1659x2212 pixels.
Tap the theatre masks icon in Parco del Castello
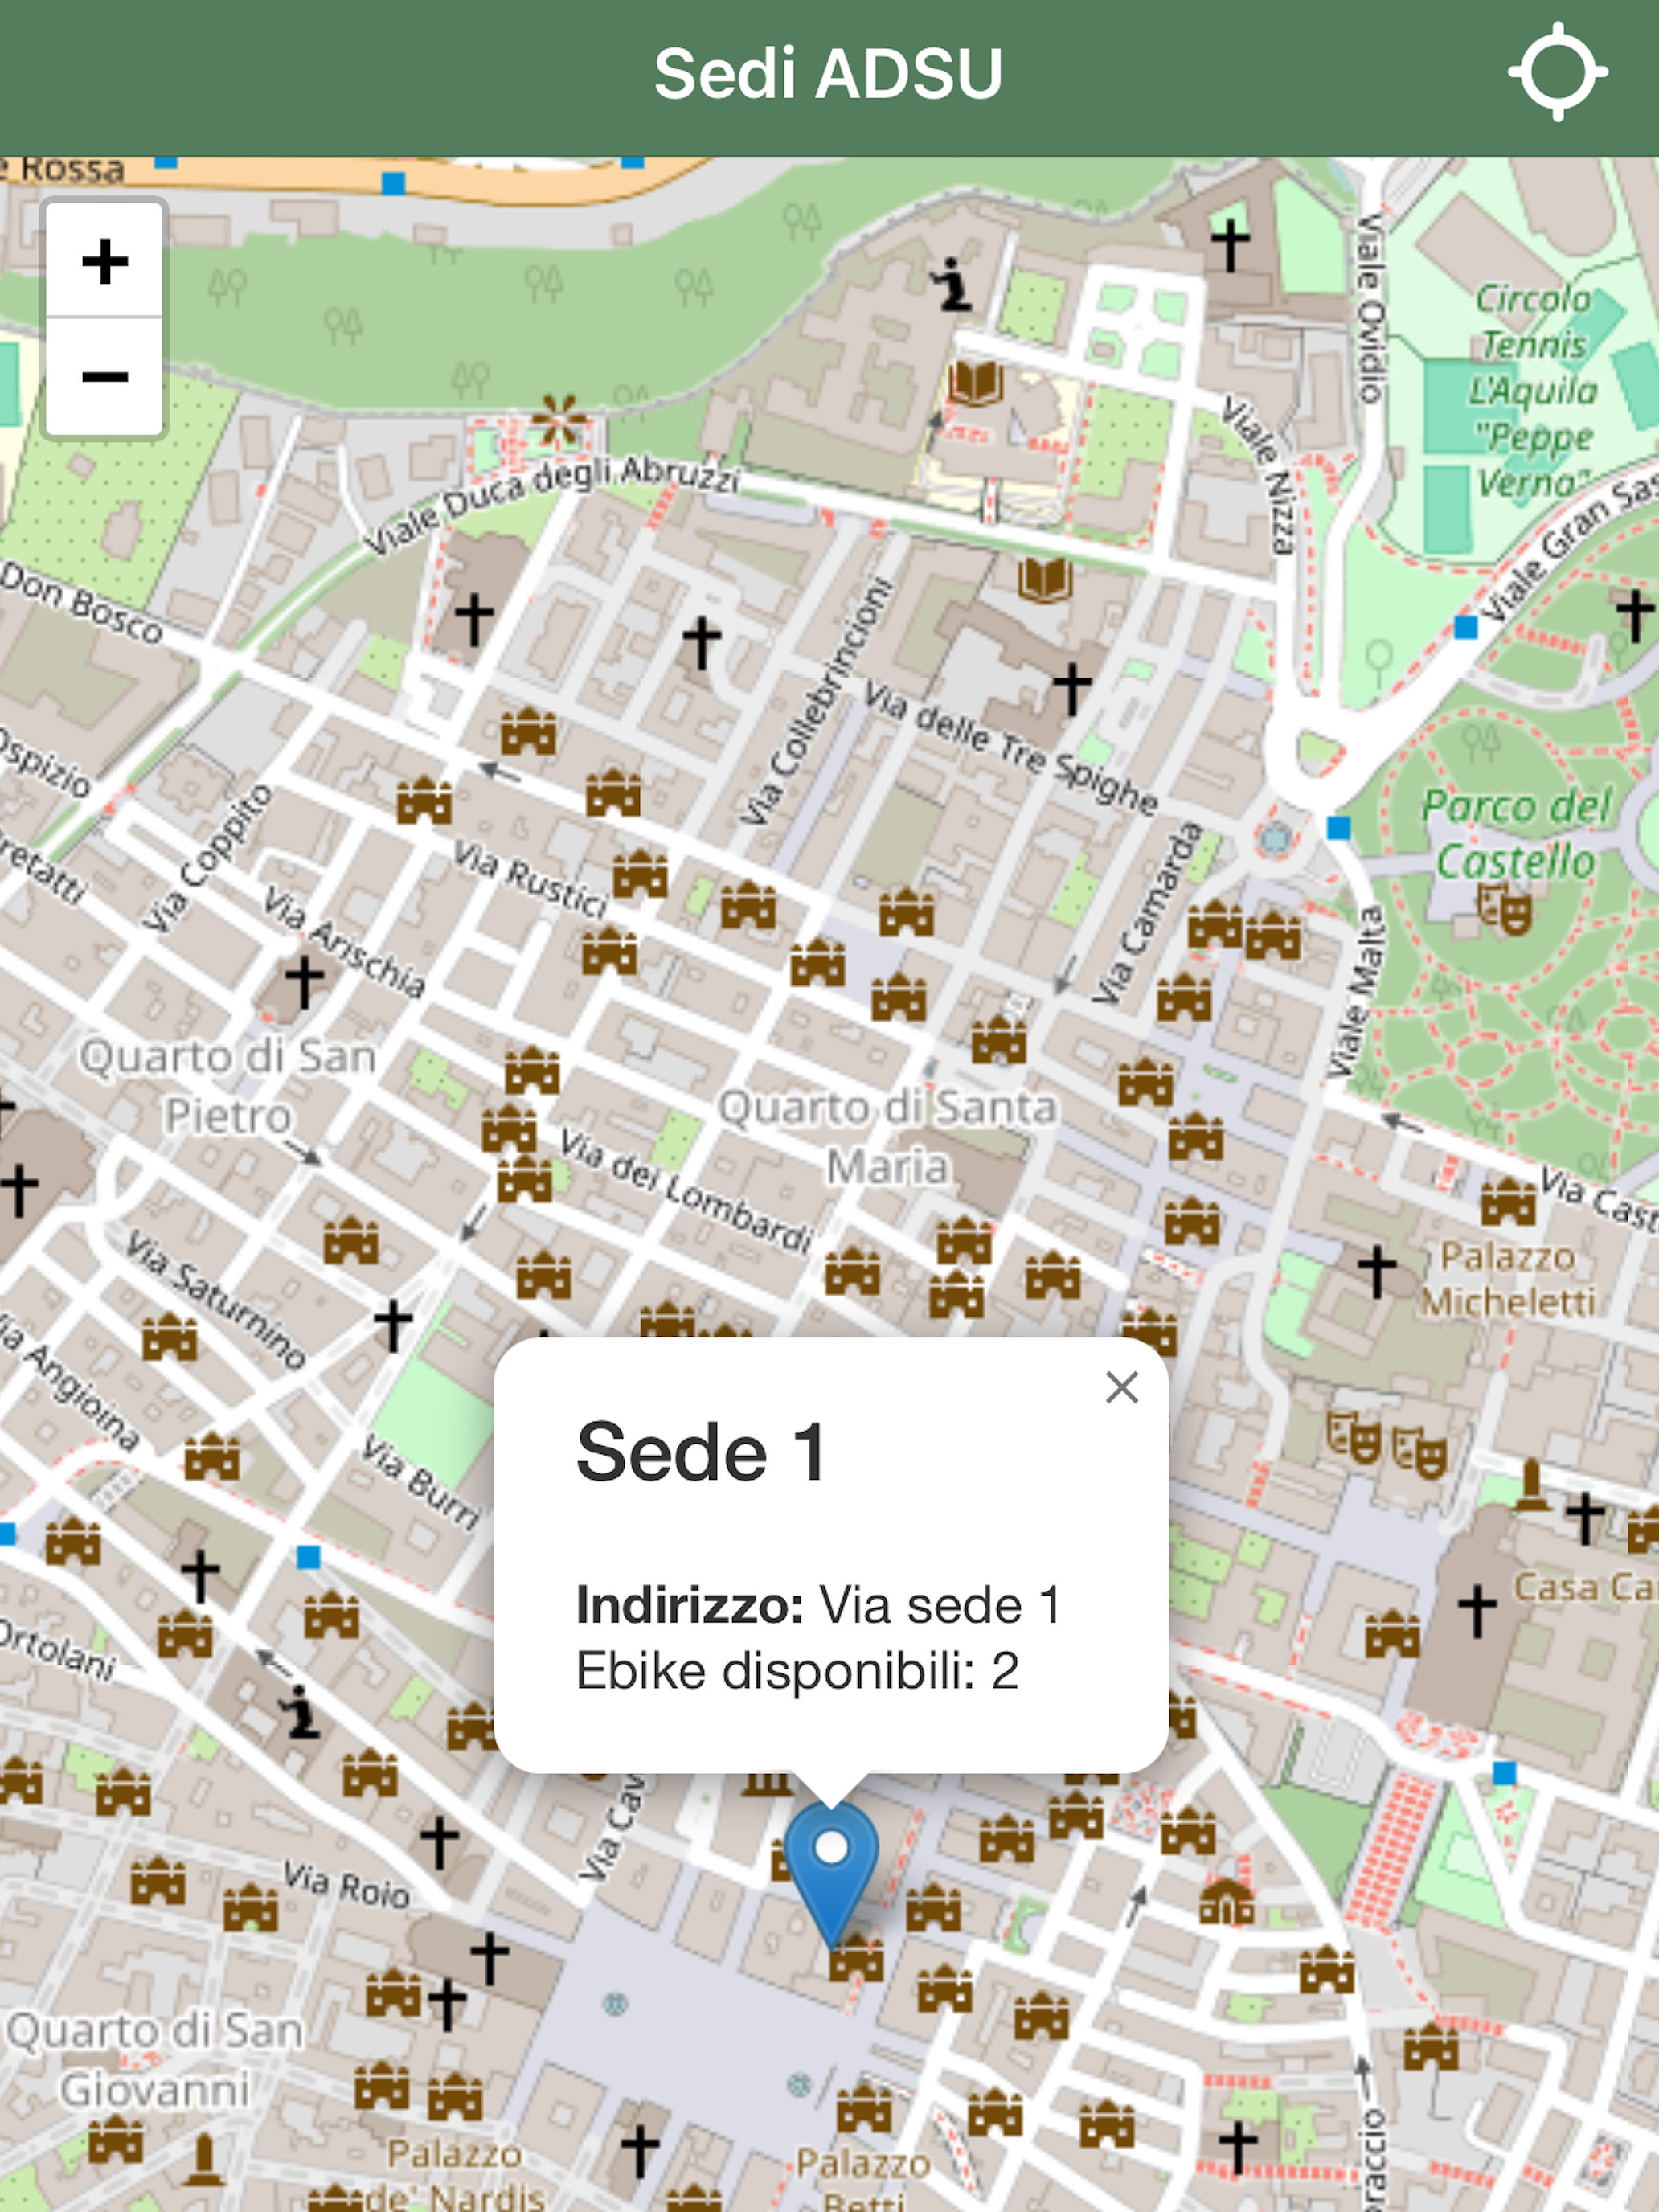click(1505, 910)
